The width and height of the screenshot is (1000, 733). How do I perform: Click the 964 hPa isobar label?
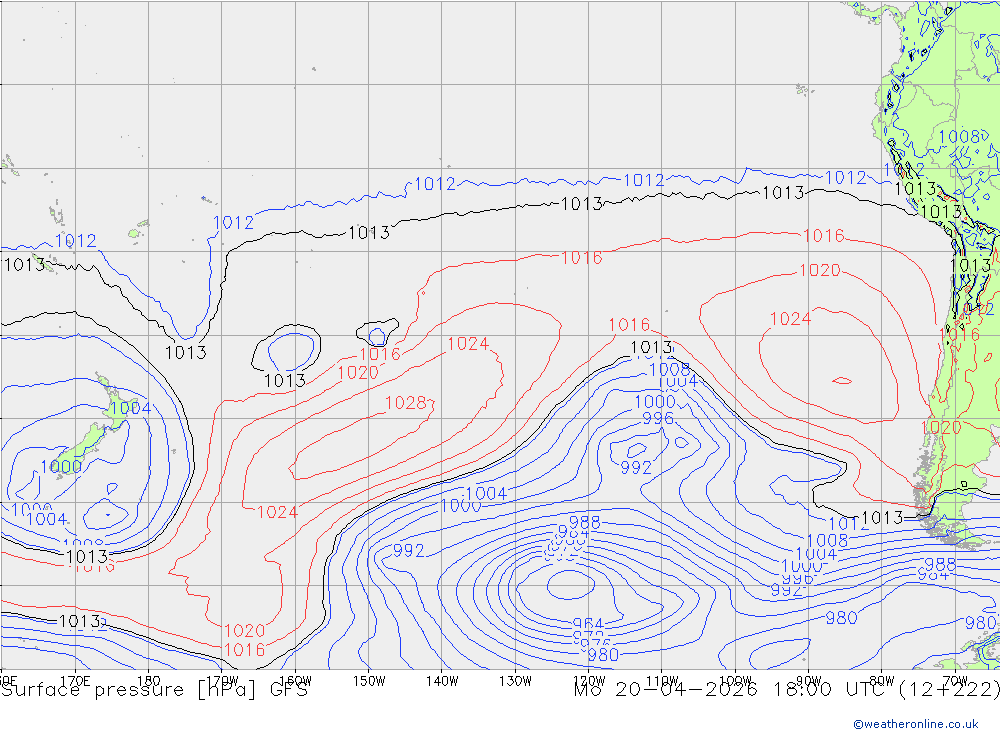588,624
